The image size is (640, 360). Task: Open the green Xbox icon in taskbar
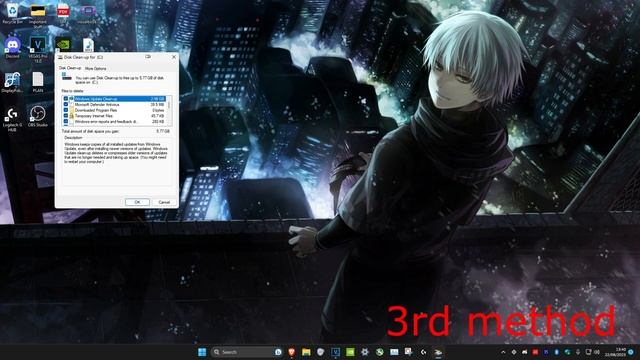coord(380,352)
